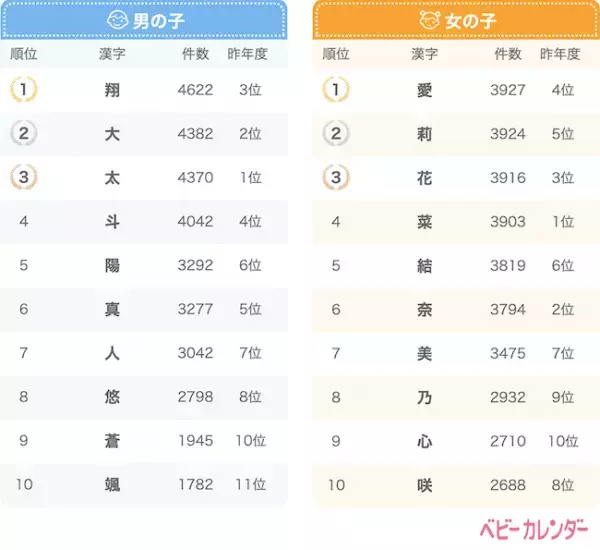
Task: Click the silver rank 2 medal for boys
Action: pyautogui.click(x=23, y=134)
